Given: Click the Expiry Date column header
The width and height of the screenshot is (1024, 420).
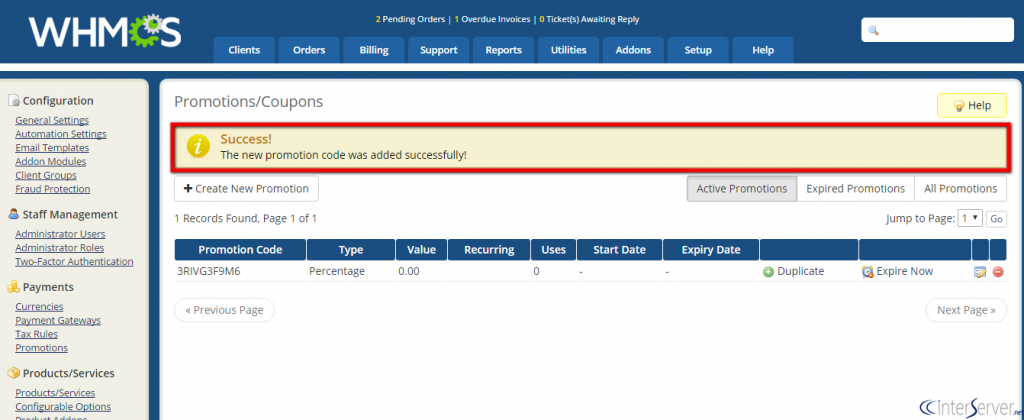Looking at the screenshot, I should coord(711,250).
